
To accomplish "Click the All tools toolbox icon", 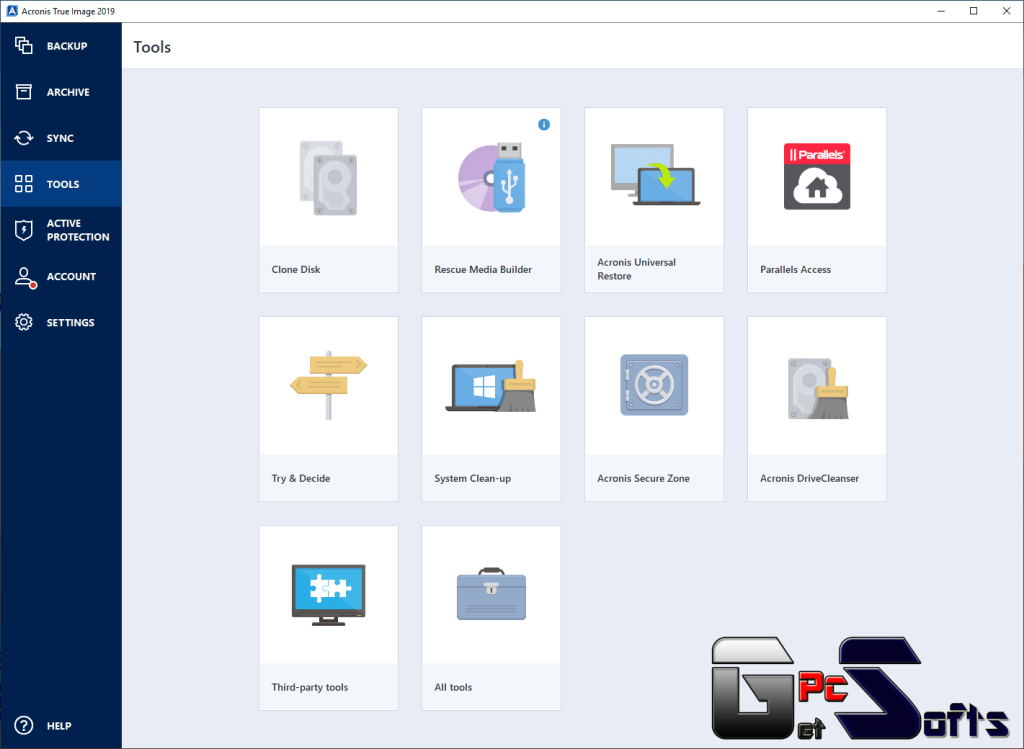I will 491,594.
